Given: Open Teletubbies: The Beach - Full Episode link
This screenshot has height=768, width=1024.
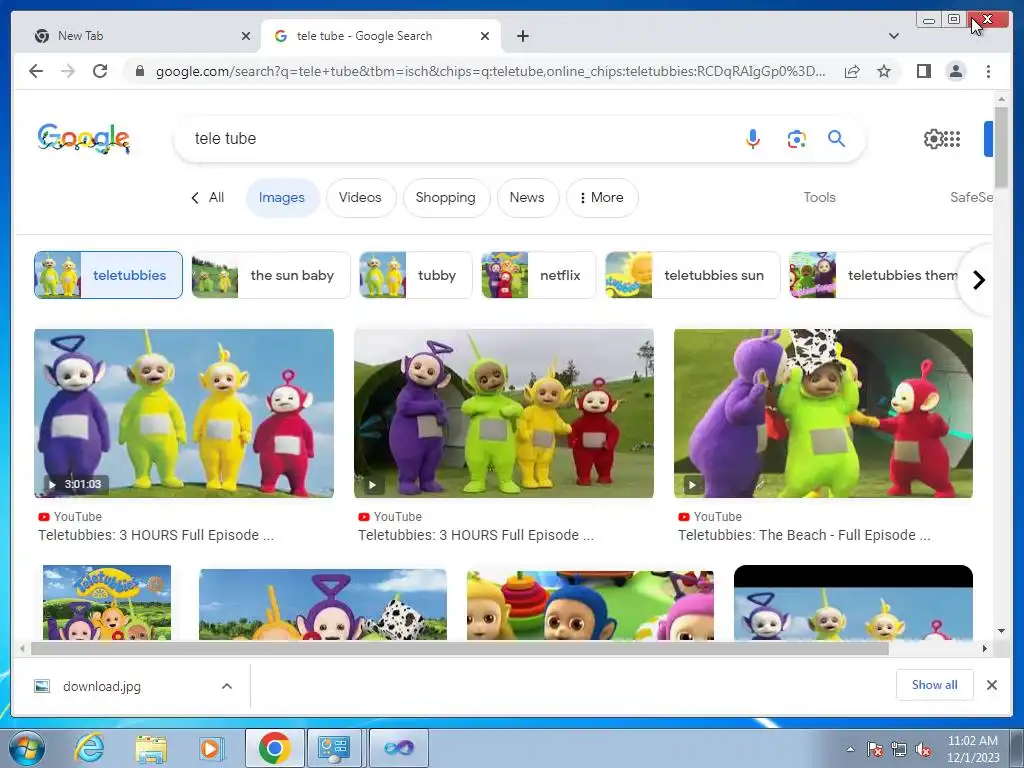Looking at the screenshot, I should (x=804, y=535).
